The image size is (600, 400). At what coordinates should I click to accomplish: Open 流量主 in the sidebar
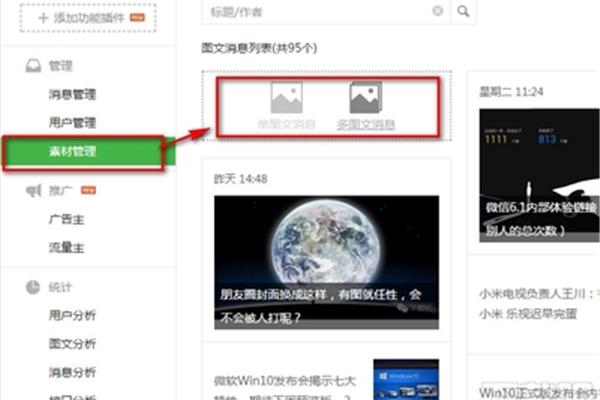[x=66, y=248]
